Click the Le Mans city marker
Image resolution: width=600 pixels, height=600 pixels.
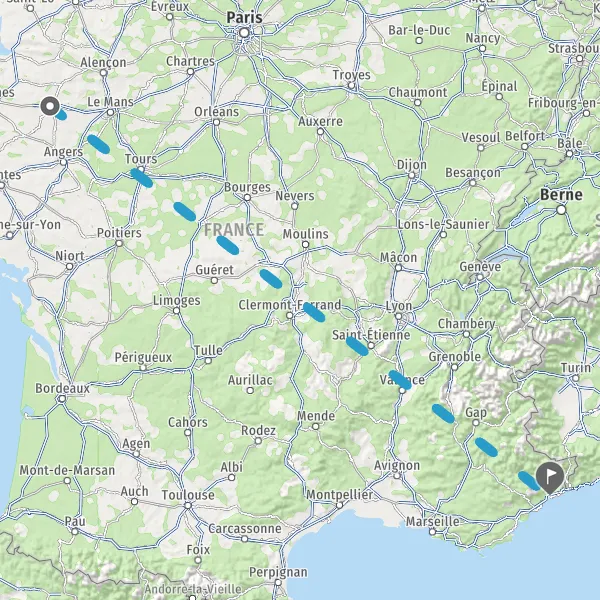(111, 112)
